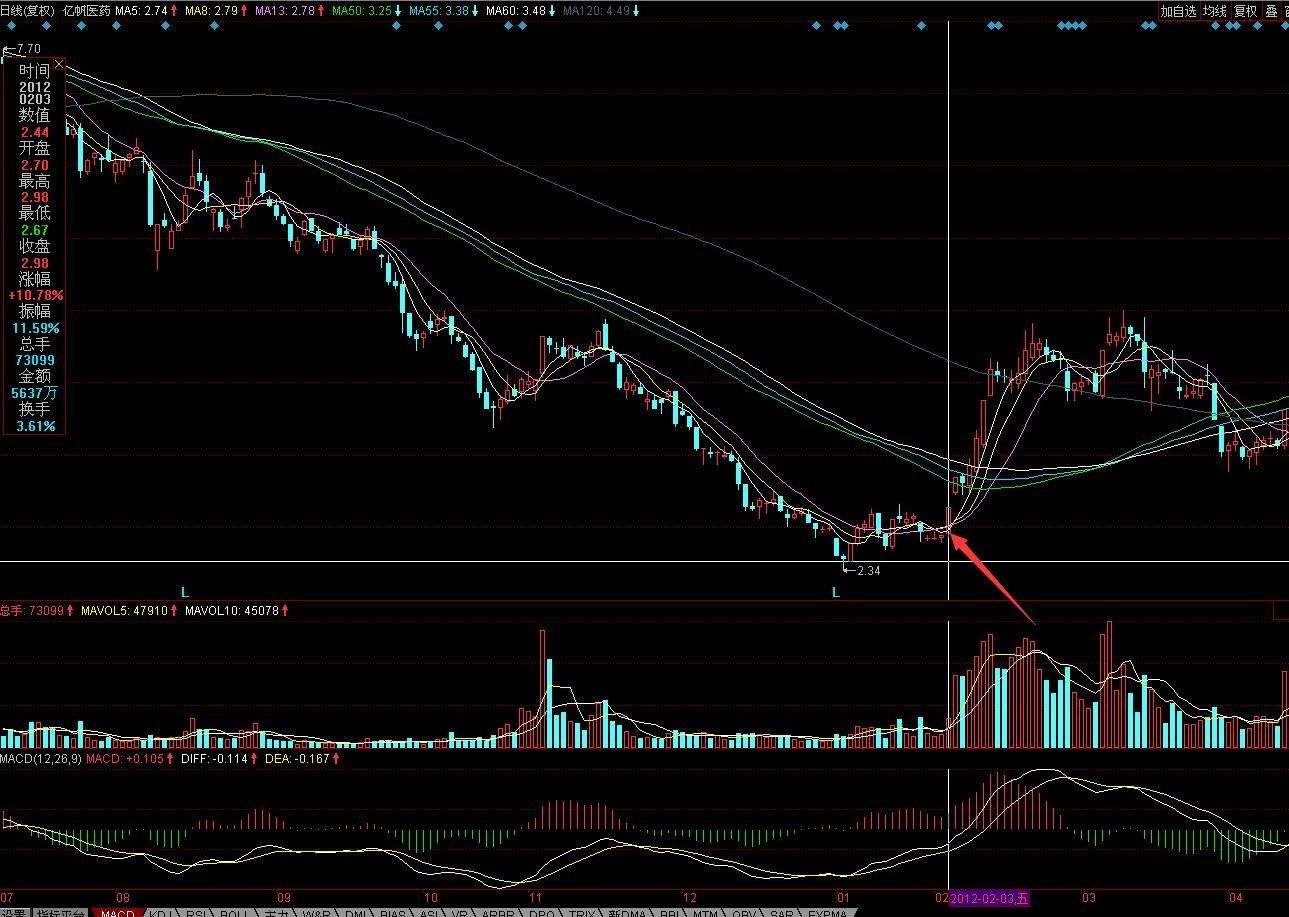The image size is (1289, 917).
Task: Toggle price adjustment with the 复权 button
Action: click(x=1245, y=11)
